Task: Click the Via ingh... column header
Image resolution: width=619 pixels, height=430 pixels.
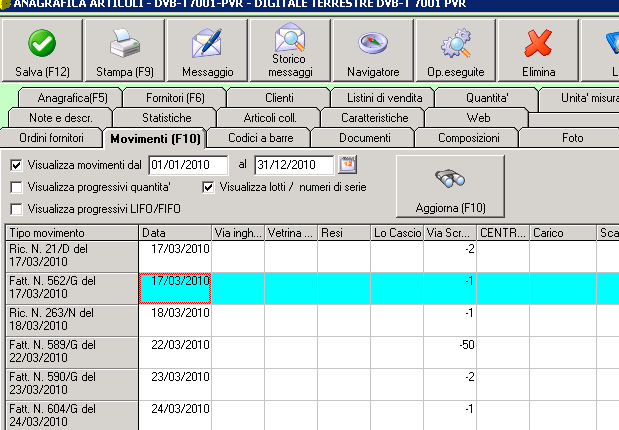Action: pyautogui.click(x=238, y=233)
